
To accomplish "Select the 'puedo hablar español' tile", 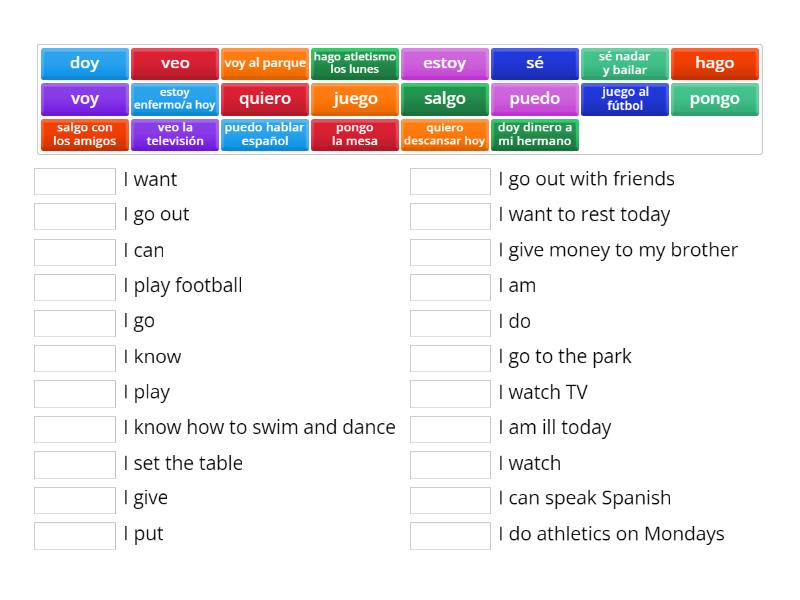I will [x=265, y=135].
